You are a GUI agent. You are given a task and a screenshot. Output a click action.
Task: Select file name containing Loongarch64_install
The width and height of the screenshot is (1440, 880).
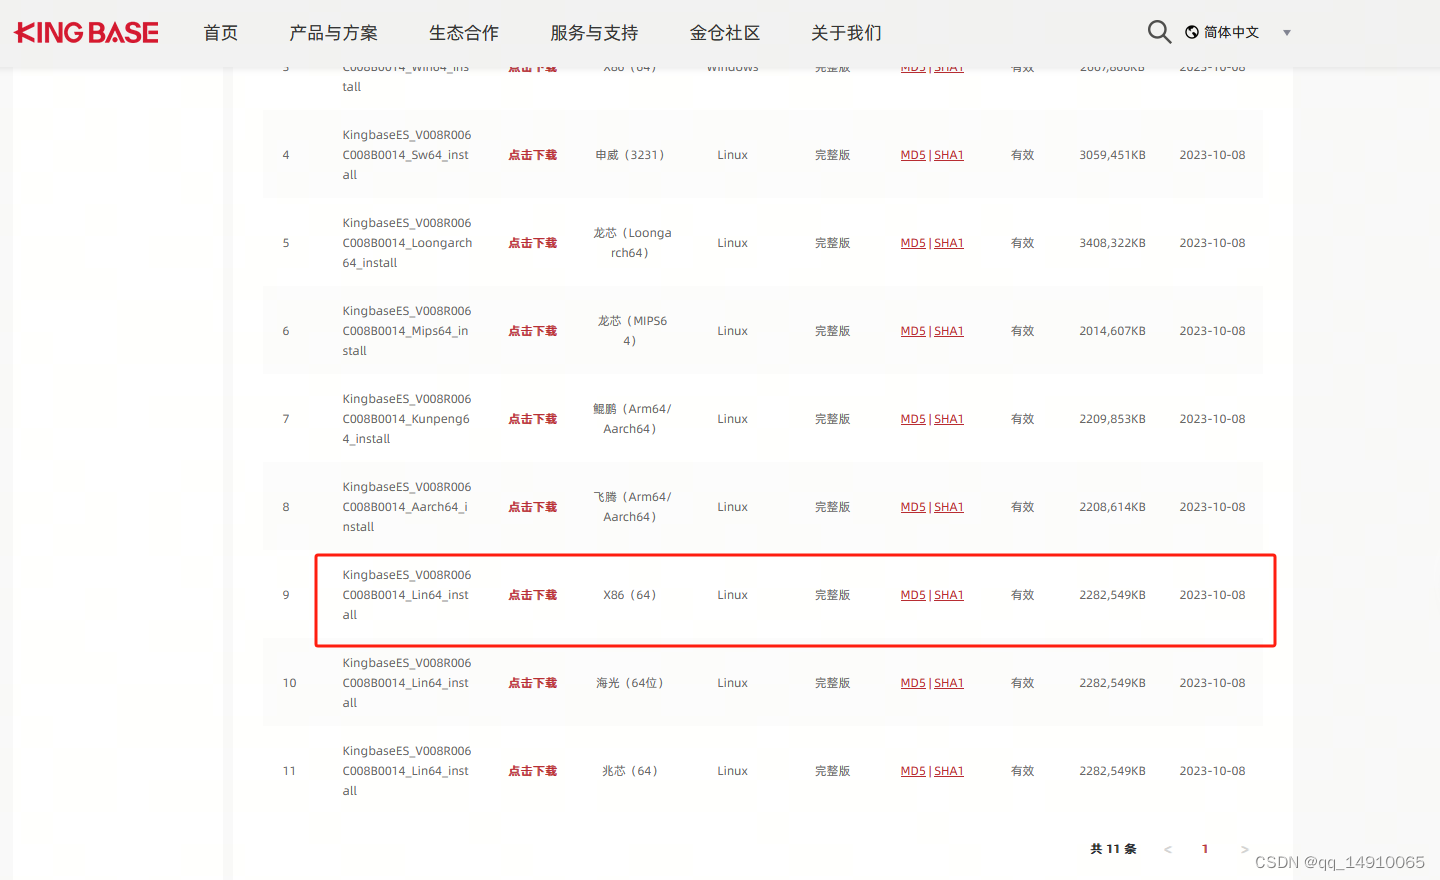[x=407, y=243]
